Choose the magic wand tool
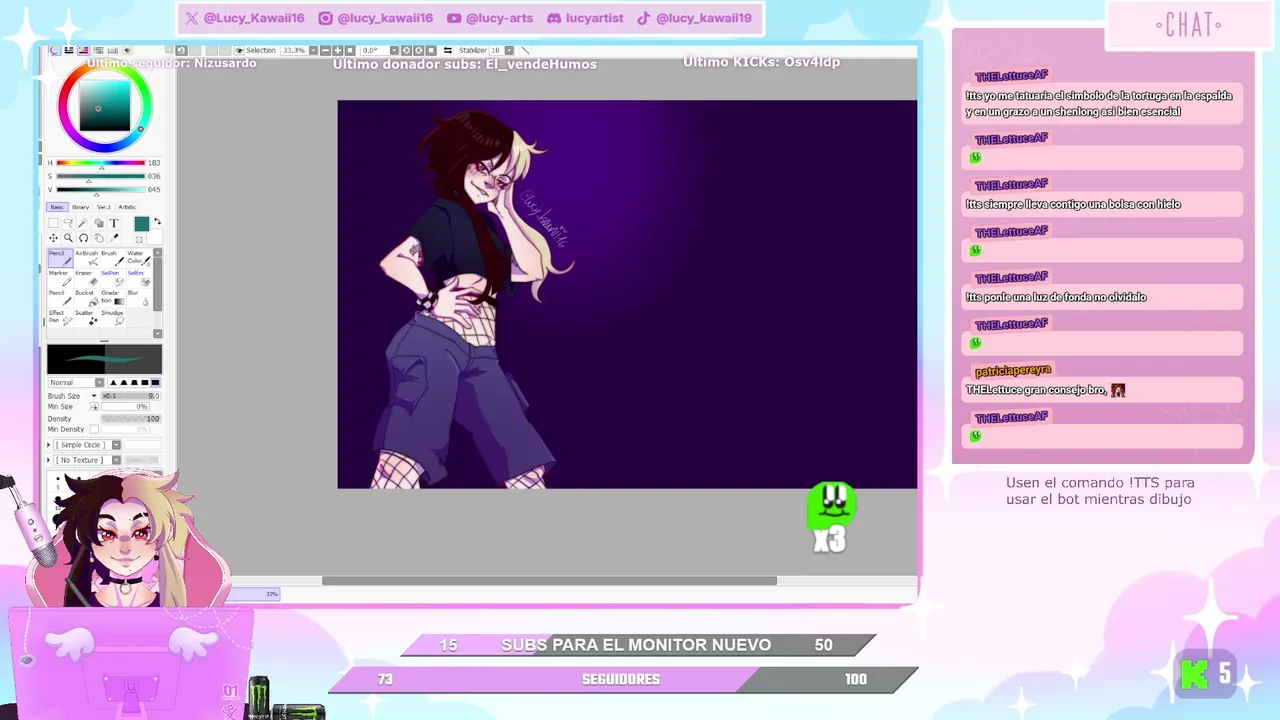Screen dimensions: 1280x720 tap(83, 223)
